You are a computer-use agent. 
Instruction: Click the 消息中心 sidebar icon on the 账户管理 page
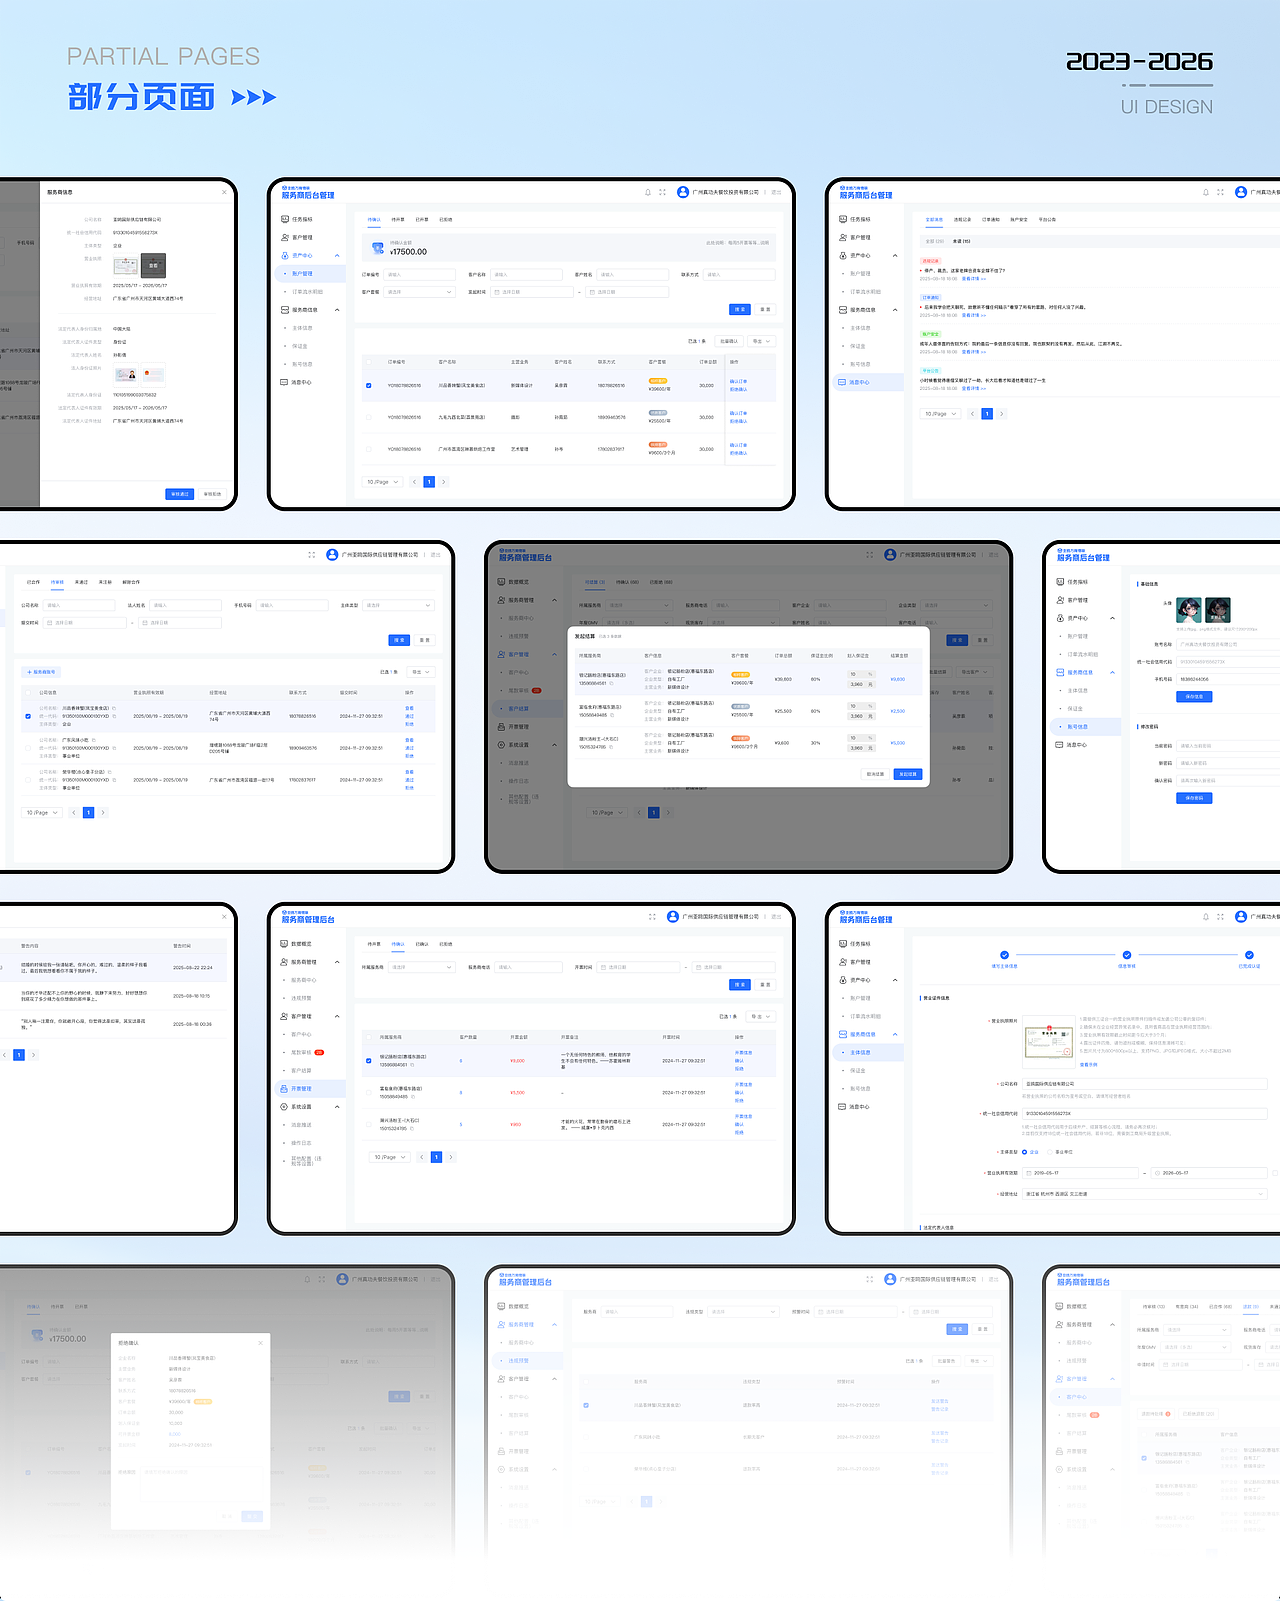[284, 382]
